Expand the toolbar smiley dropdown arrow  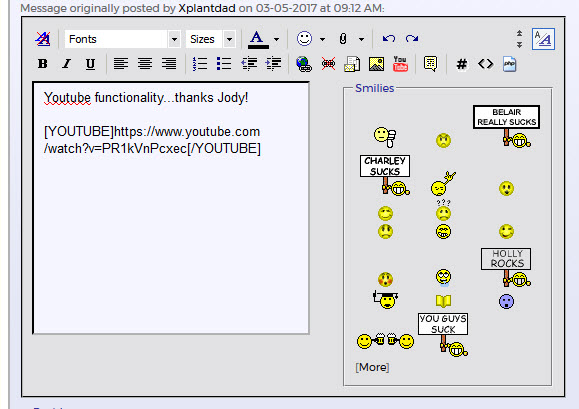[x=322, y=39]
